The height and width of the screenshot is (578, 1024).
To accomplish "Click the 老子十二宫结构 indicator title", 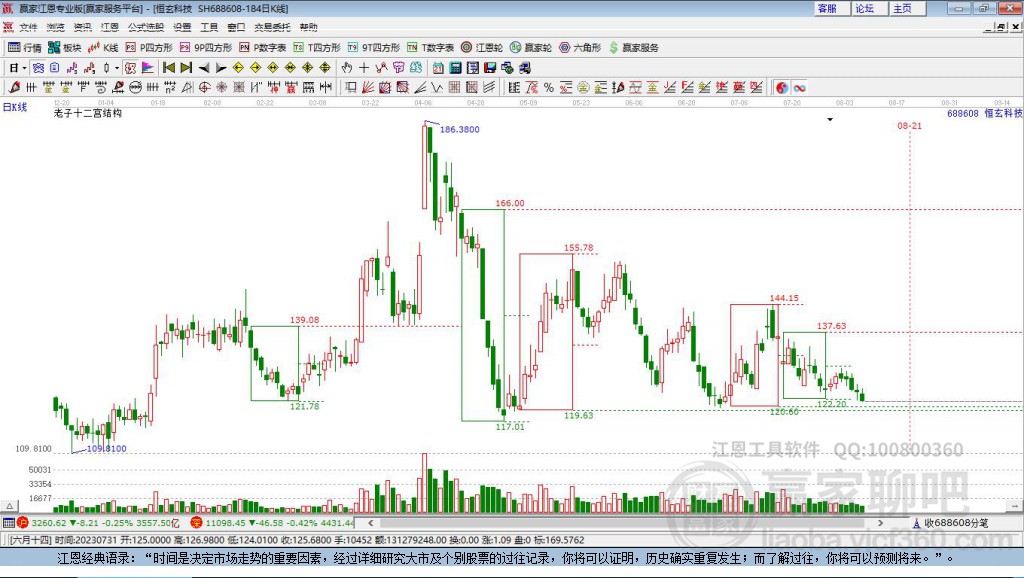I will [x=88, y=113].
